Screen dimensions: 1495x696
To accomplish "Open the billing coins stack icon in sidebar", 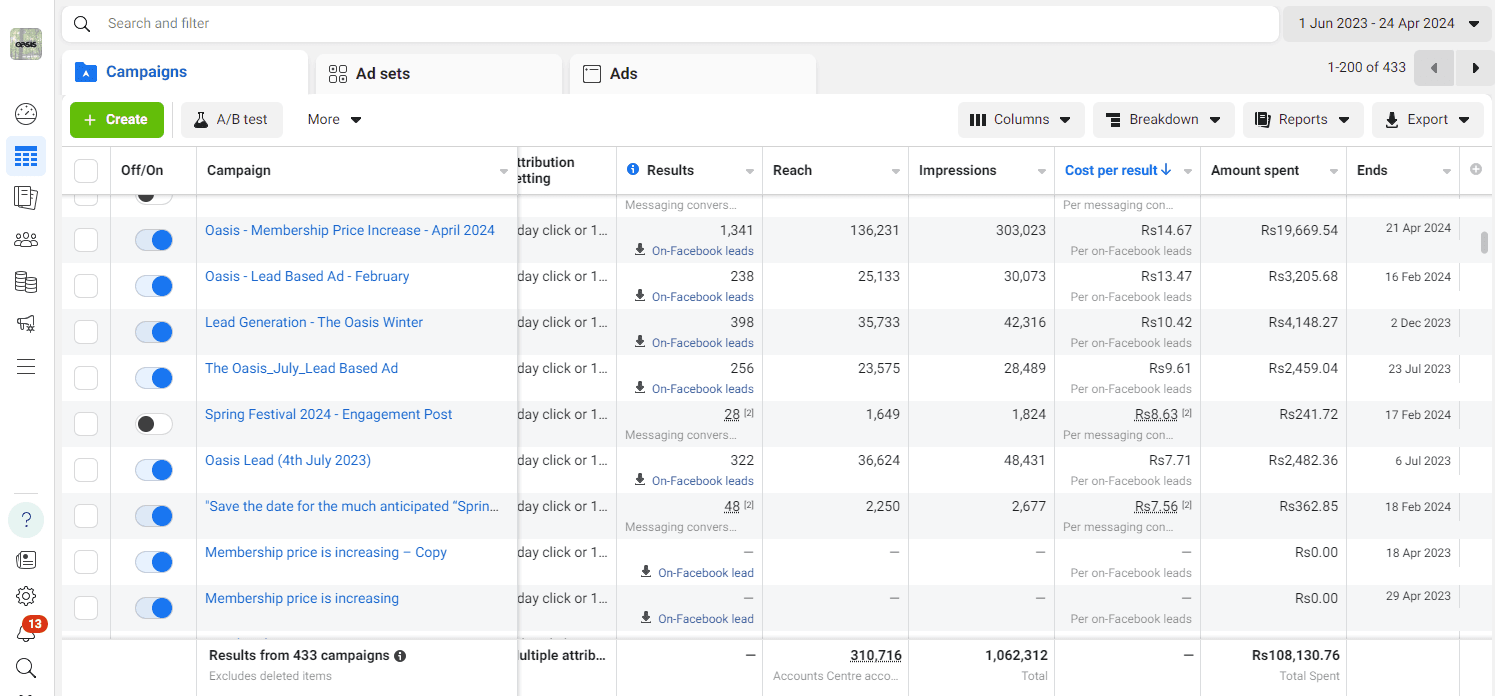I will coord(26,282).
